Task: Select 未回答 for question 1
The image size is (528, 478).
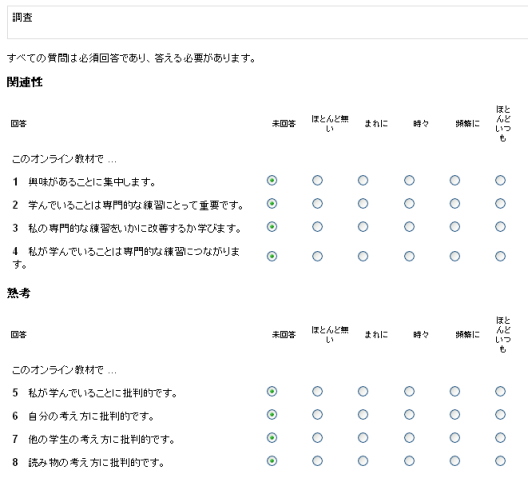Action: pyautogui.click(x=272, y=180)
